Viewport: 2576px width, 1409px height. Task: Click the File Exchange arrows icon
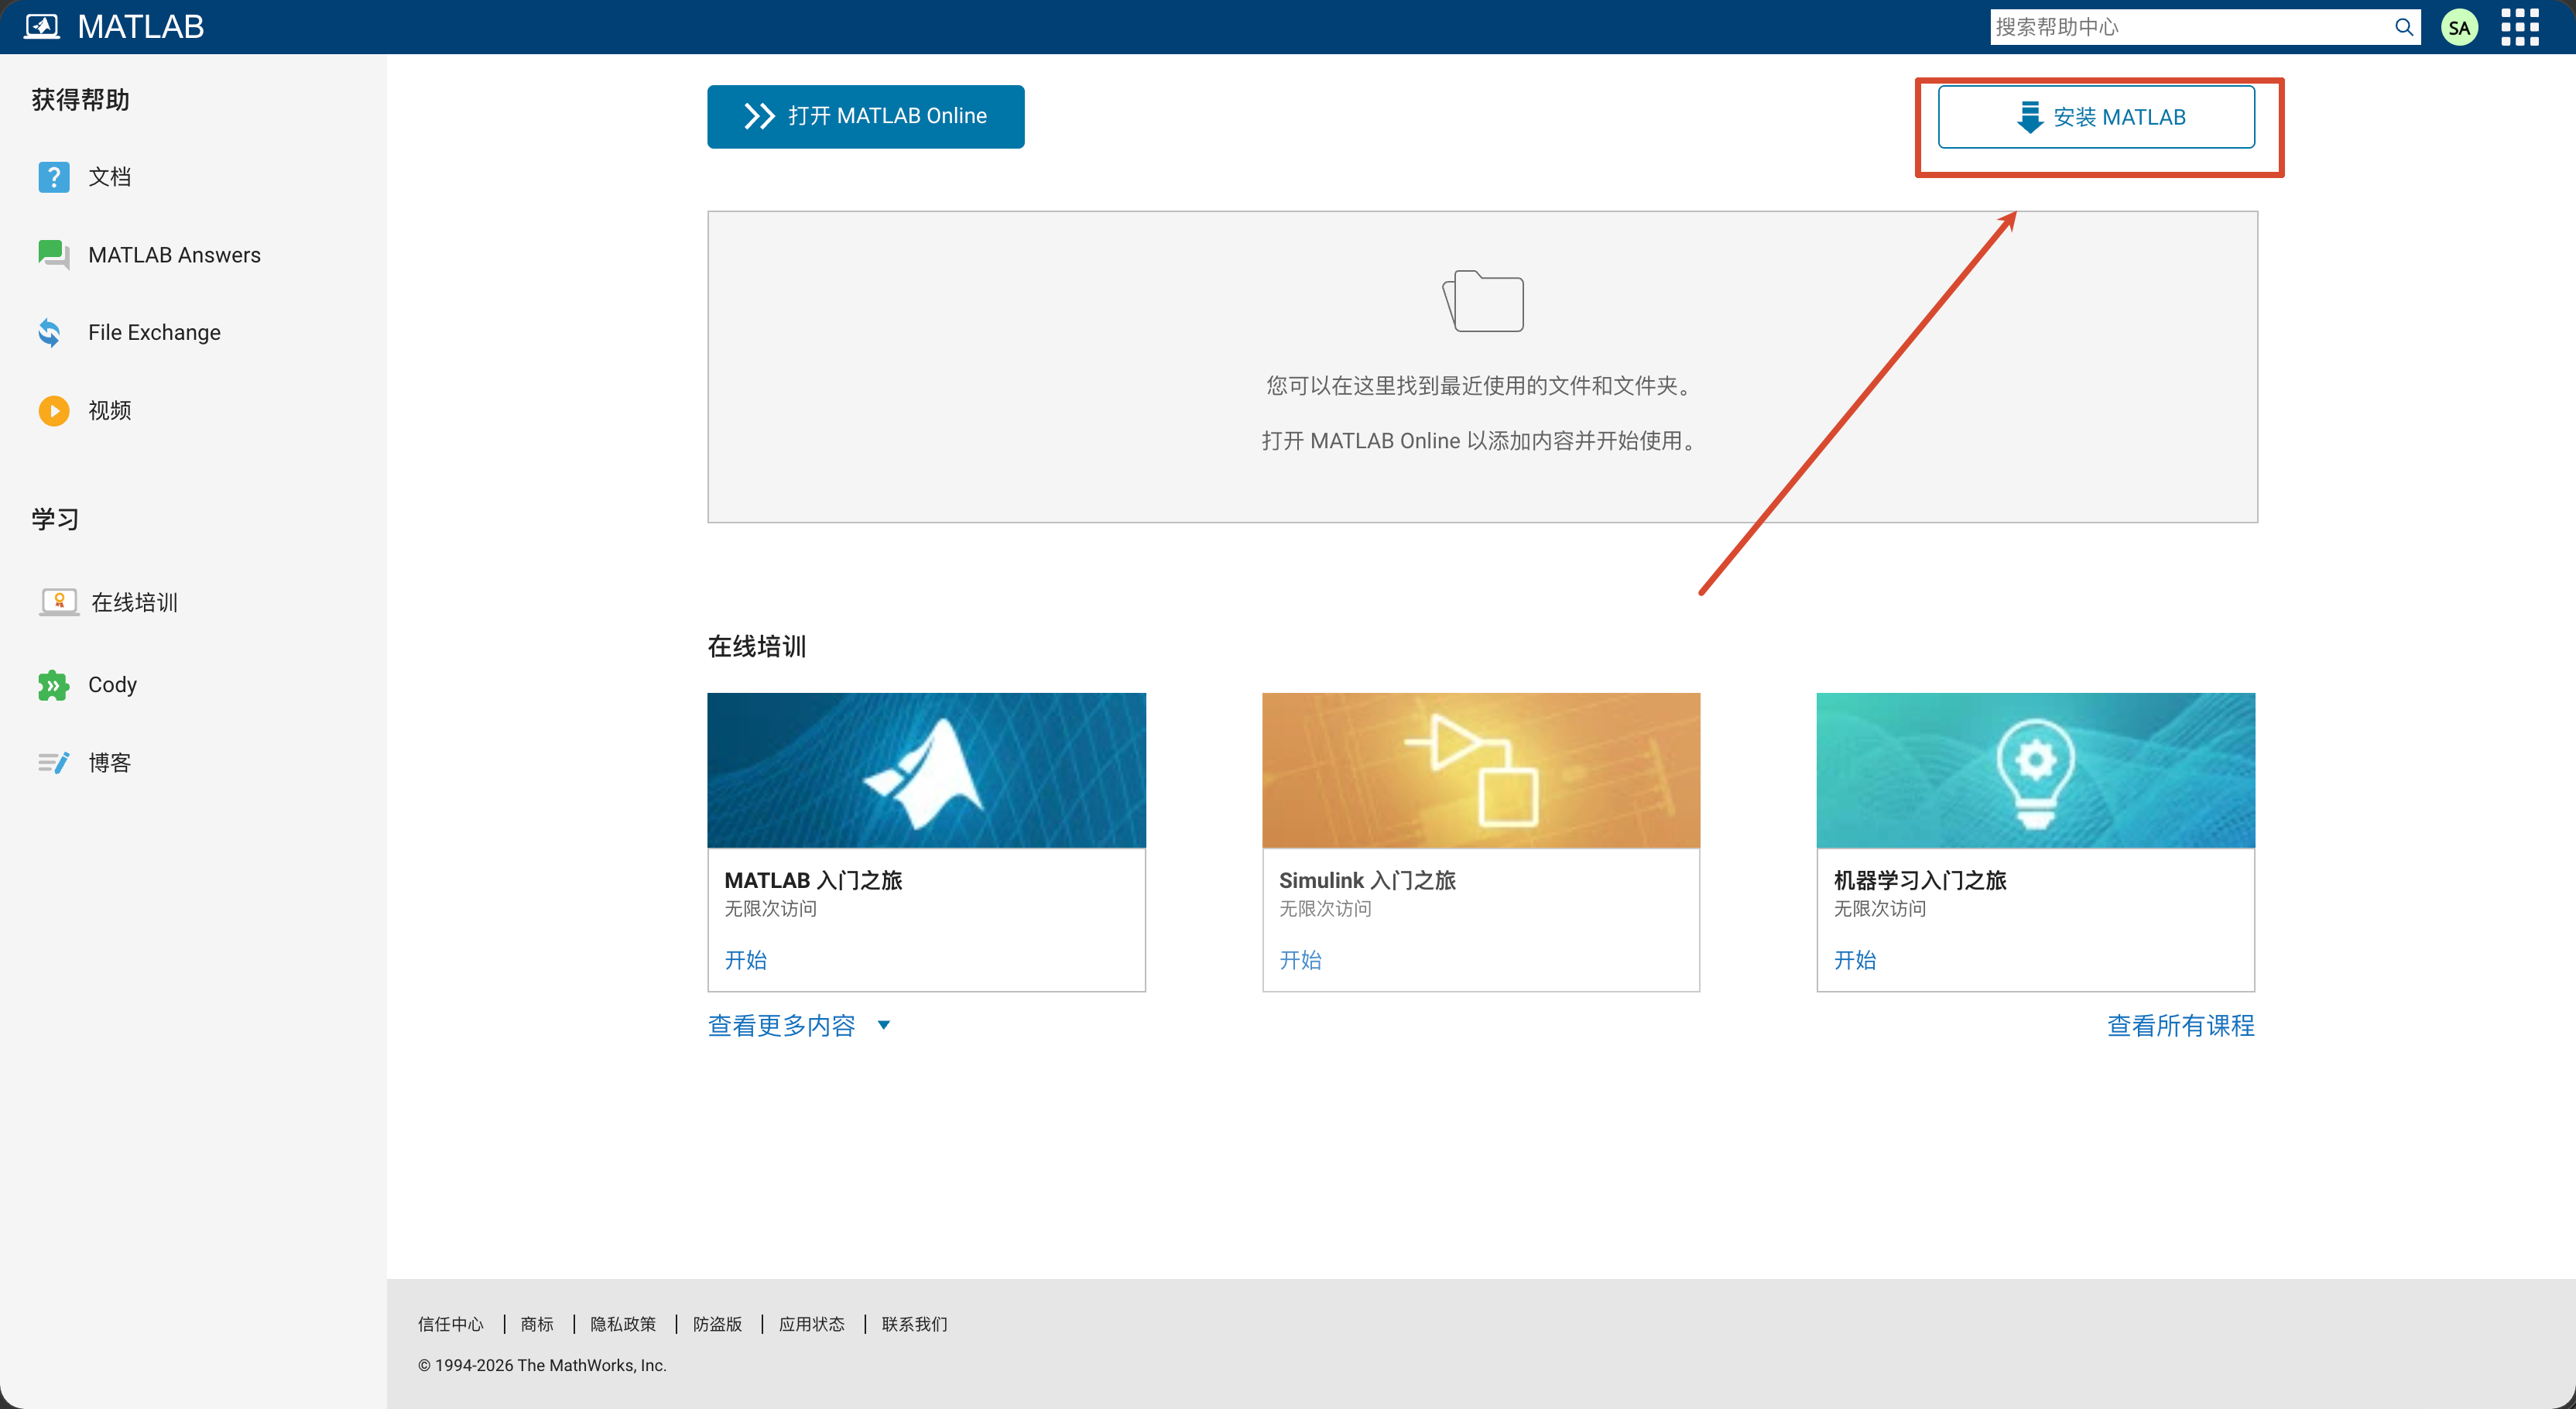click(x=50, y=332)
